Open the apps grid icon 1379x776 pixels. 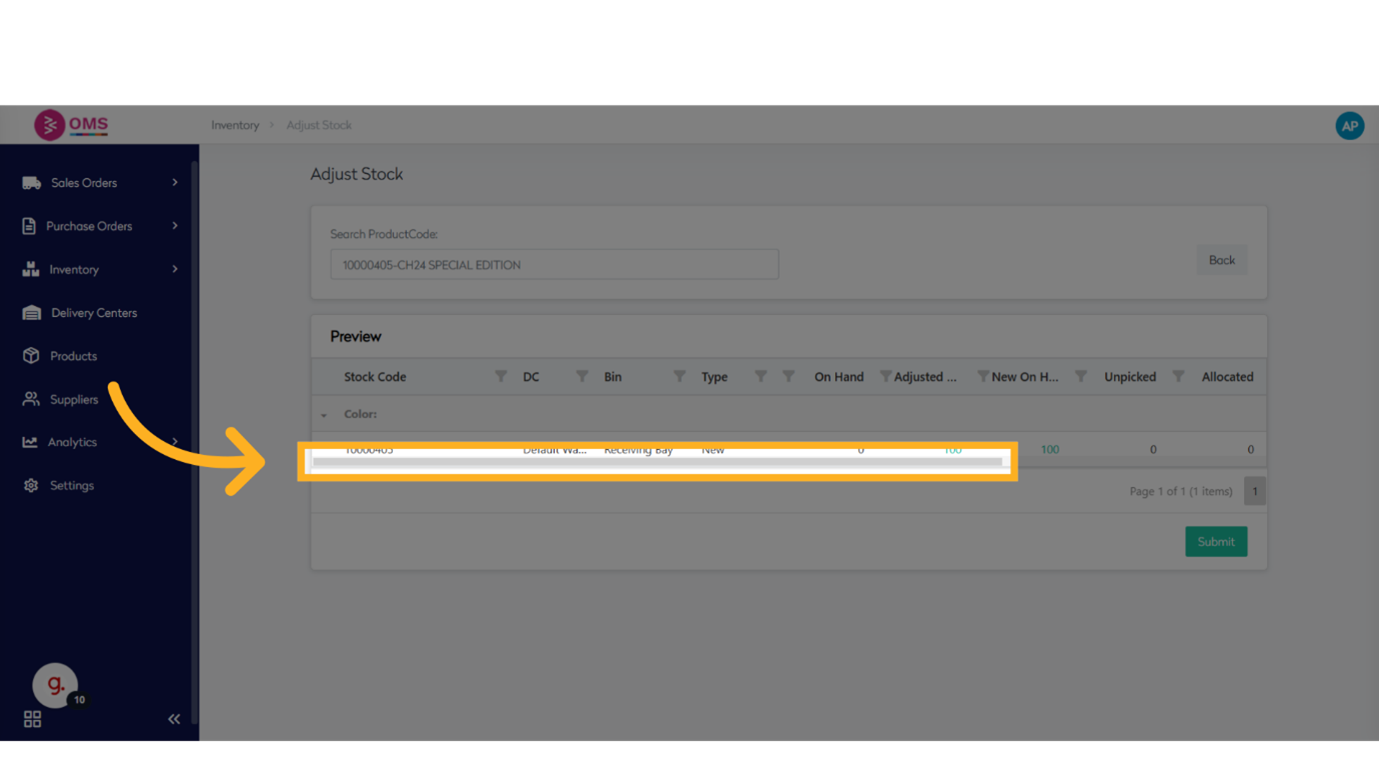(x=32, y=719)
